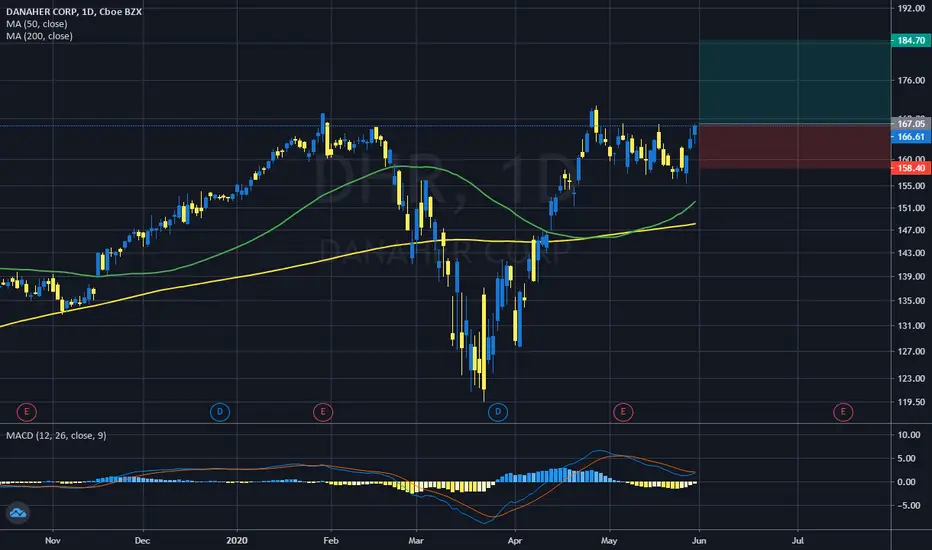Click the earnings E marker near February
This screenshot has width=932, height=550.
(323, 411)
